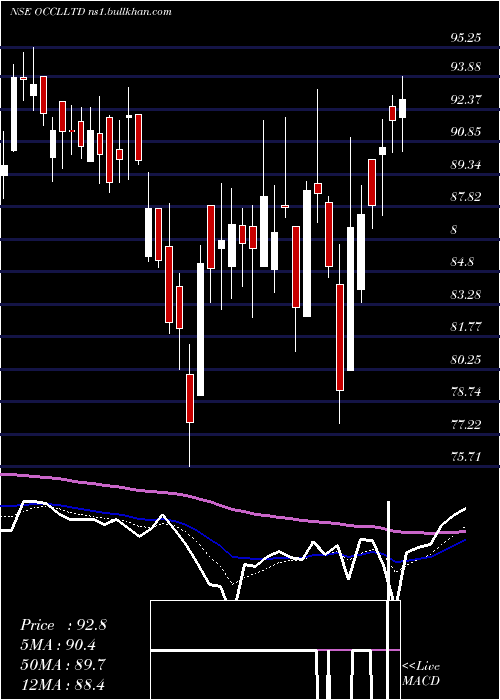This screenshot has height=700, width=500.
Task: Click the 83.28 price axis label
Action: (466, 295)
